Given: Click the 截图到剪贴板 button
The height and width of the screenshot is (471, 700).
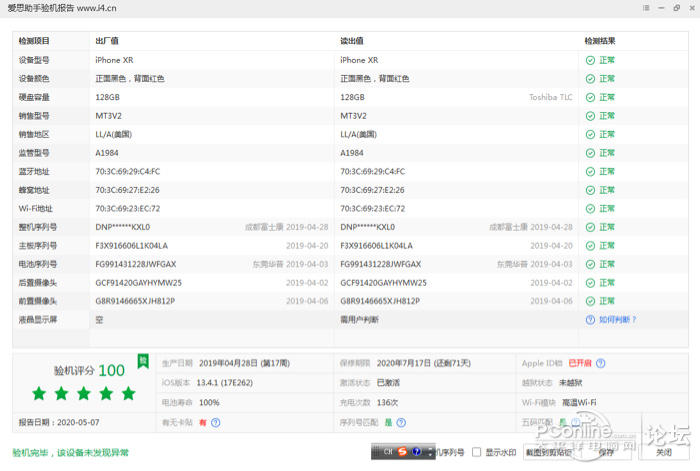Looking at the screenshot, I should pos(549,453).
